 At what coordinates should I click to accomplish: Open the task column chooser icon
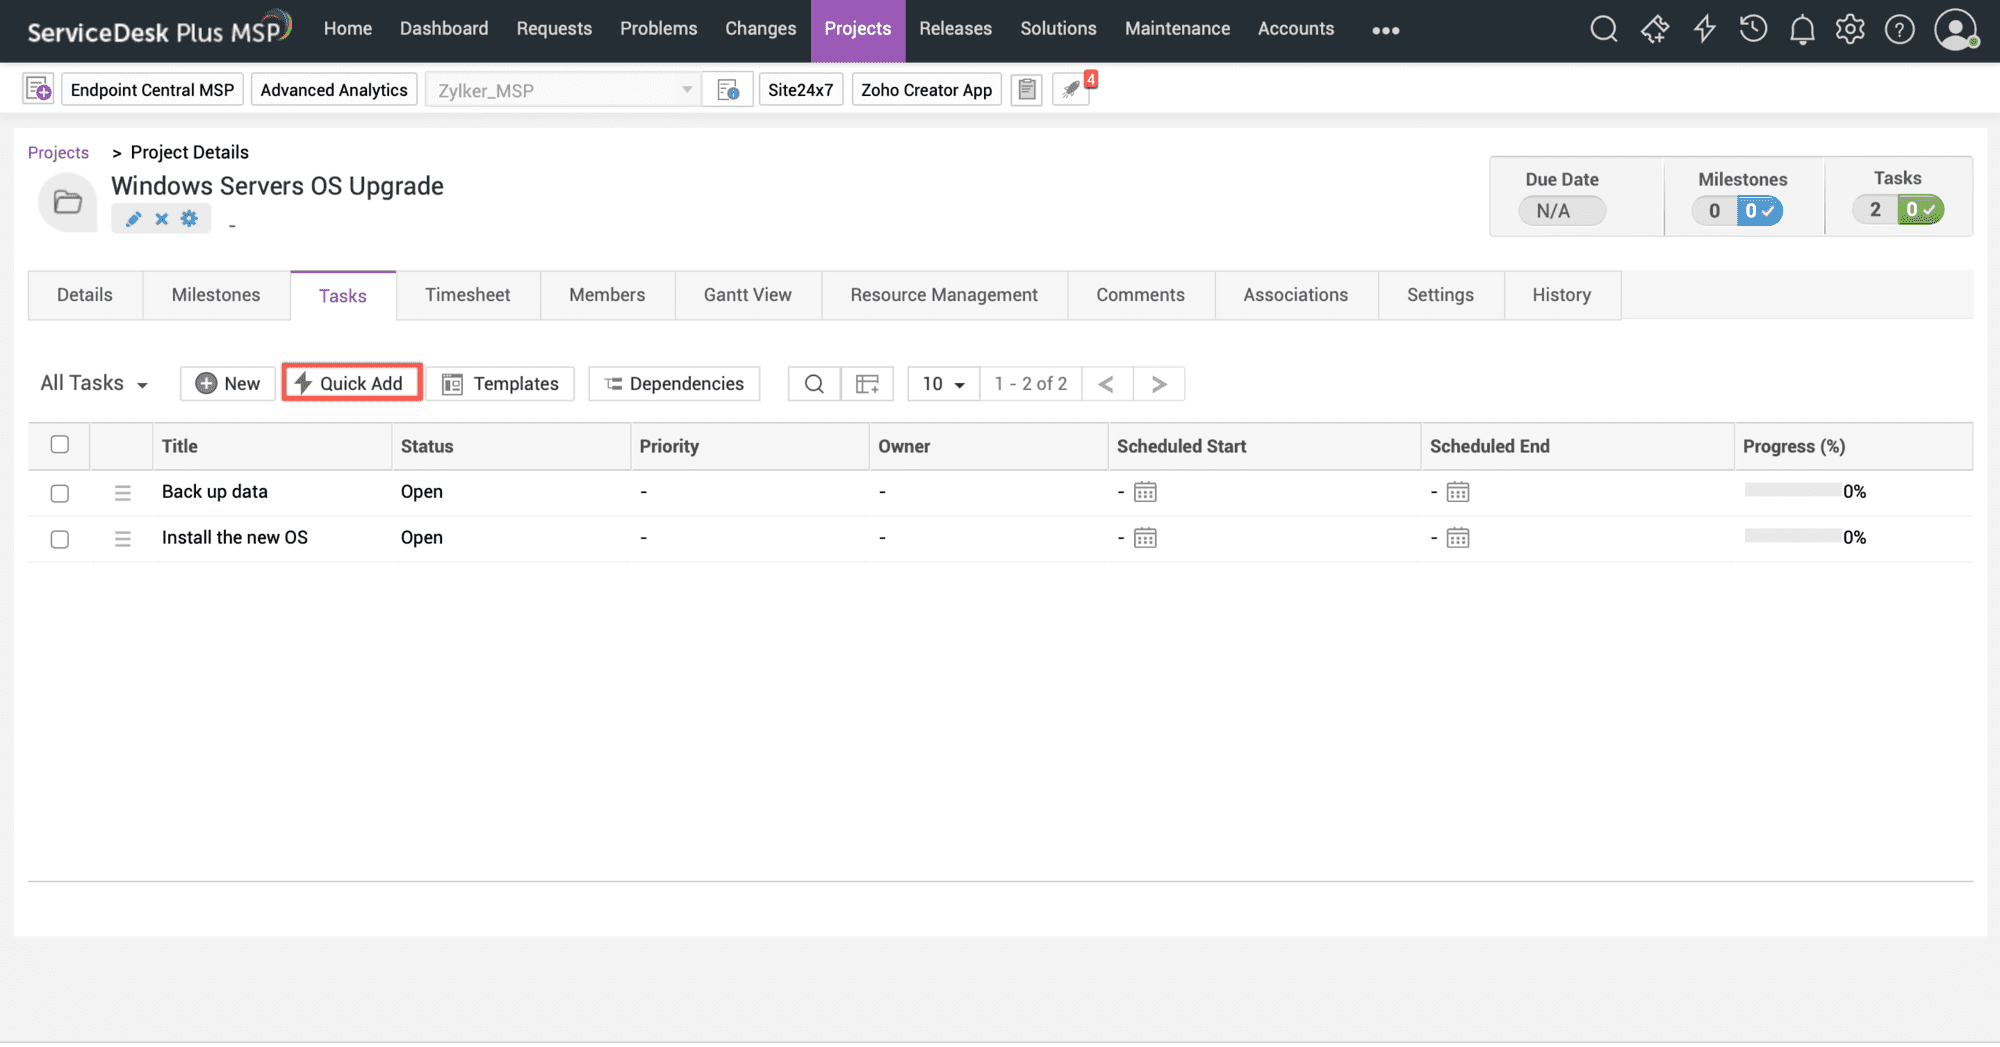867,384
